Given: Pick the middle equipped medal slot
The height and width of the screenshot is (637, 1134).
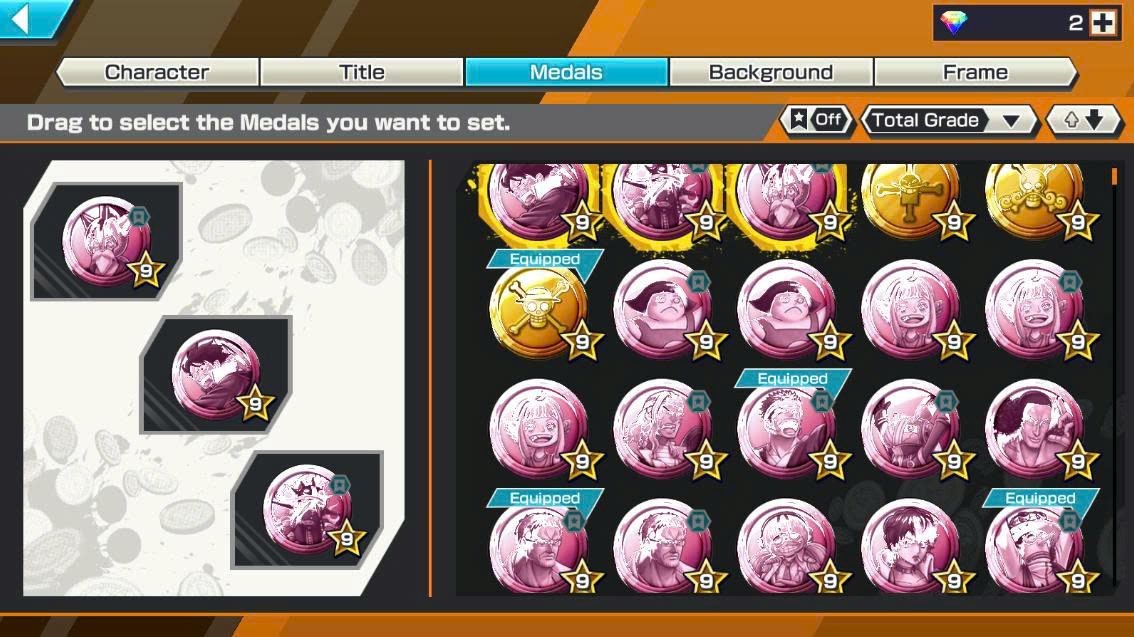Looking at the screenshot, I should 217,375.
